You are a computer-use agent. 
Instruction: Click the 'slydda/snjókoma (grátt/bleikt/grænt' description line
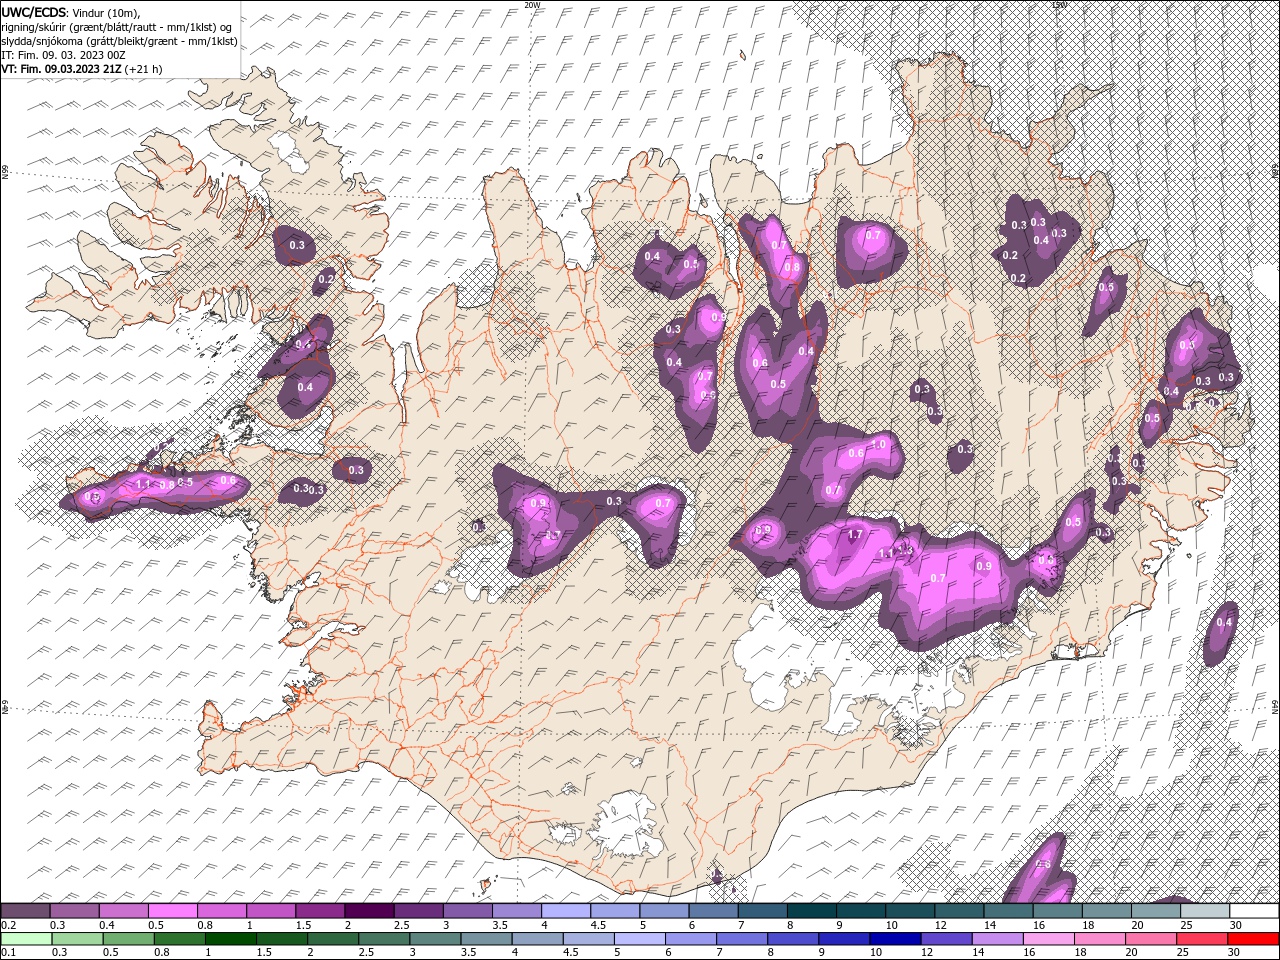[118, 41]
